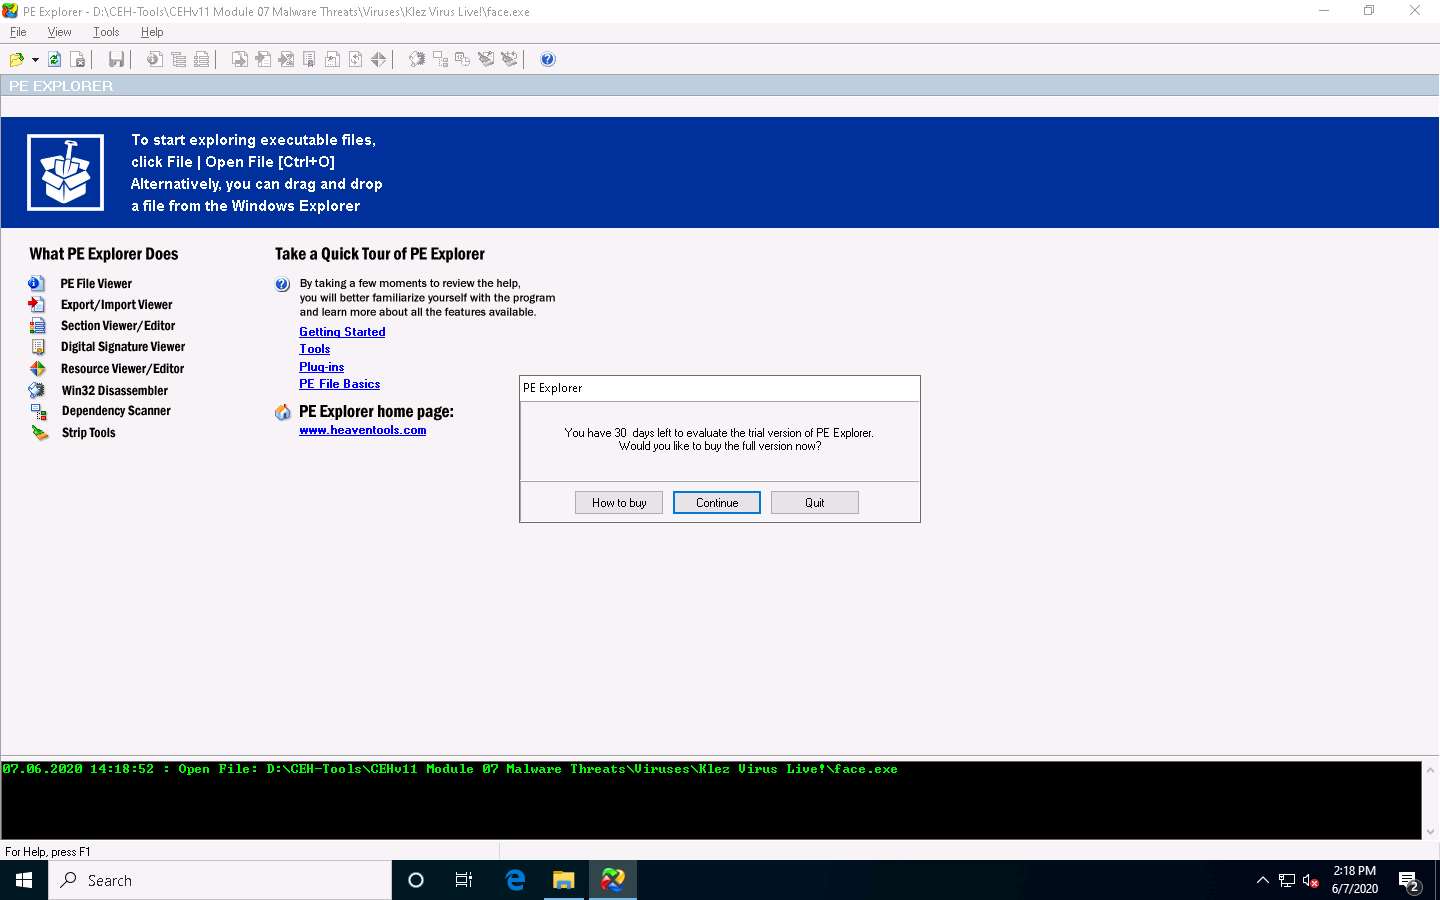The height and width of the screenshot is (900, 1440).
Task: Show hidden tray icons chevron
Action: click(1262, 880)
